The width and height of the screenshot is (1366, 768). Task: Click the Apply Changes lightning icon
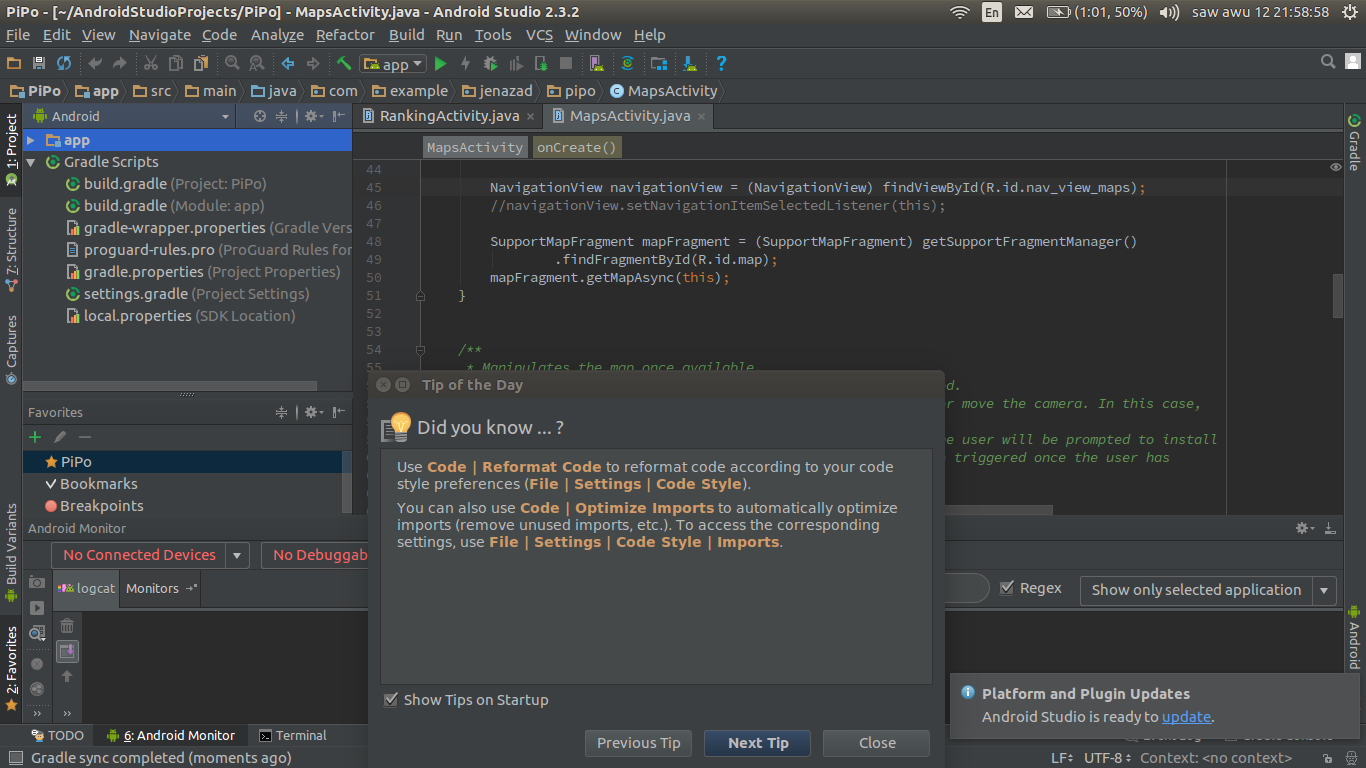465,63
